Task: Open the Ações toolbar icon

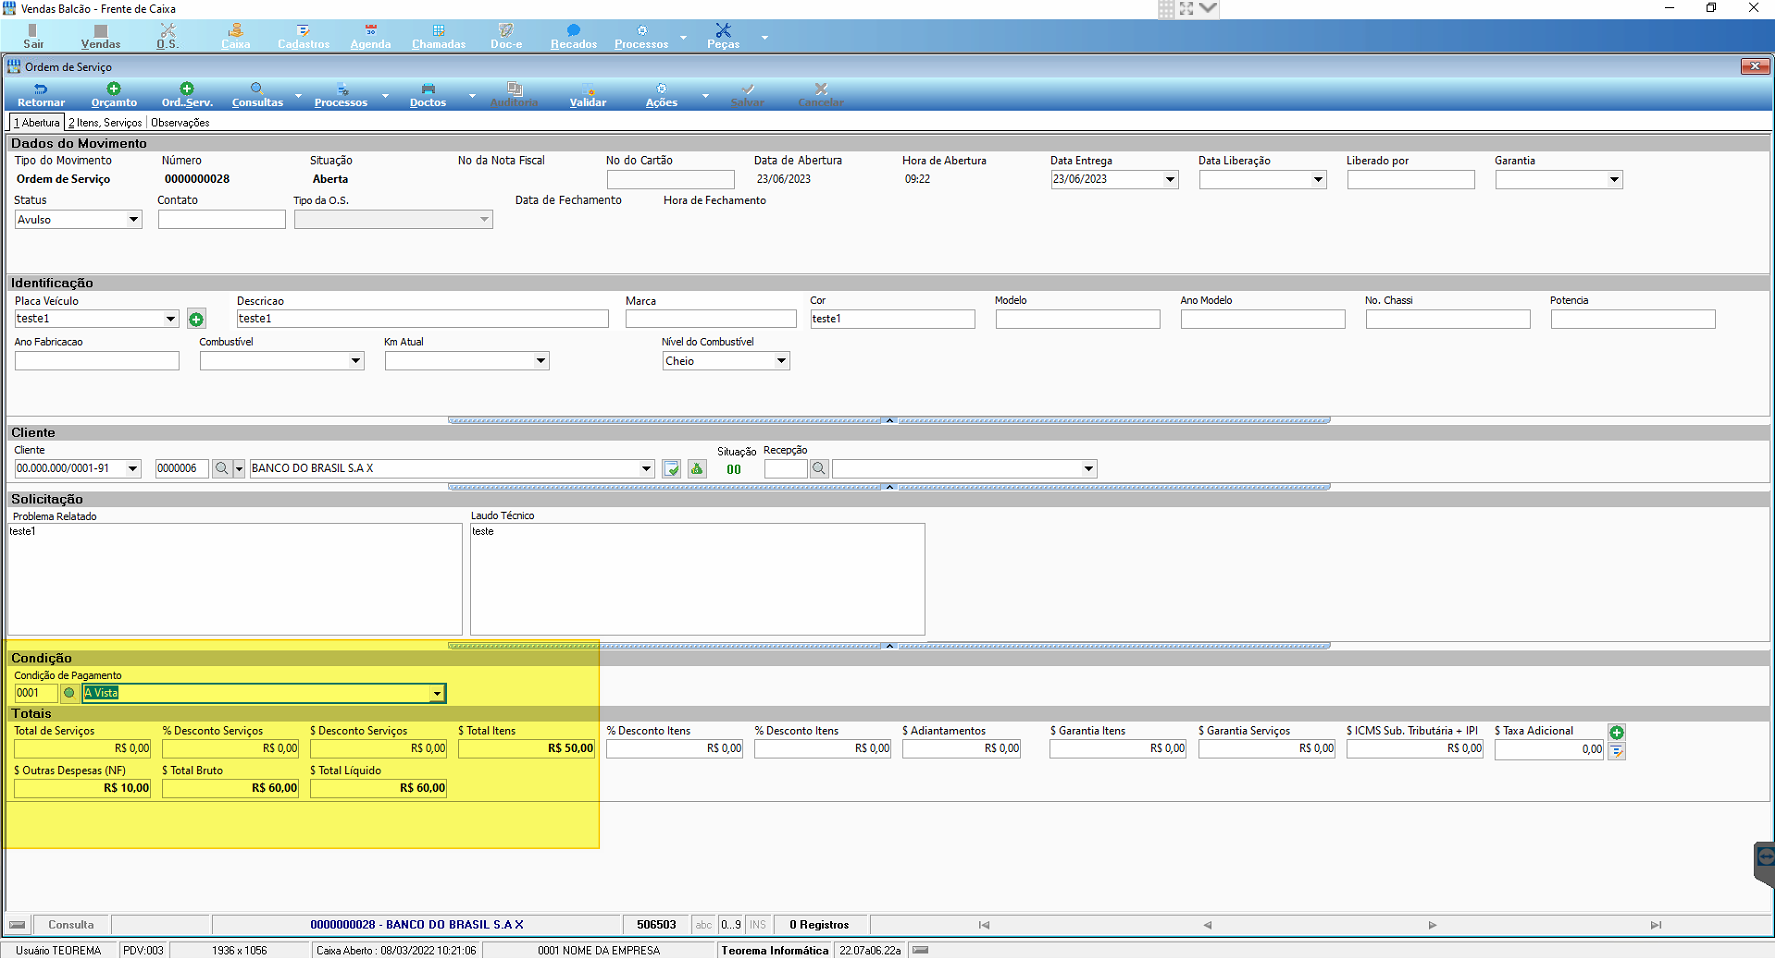Action: click(661, 95)
